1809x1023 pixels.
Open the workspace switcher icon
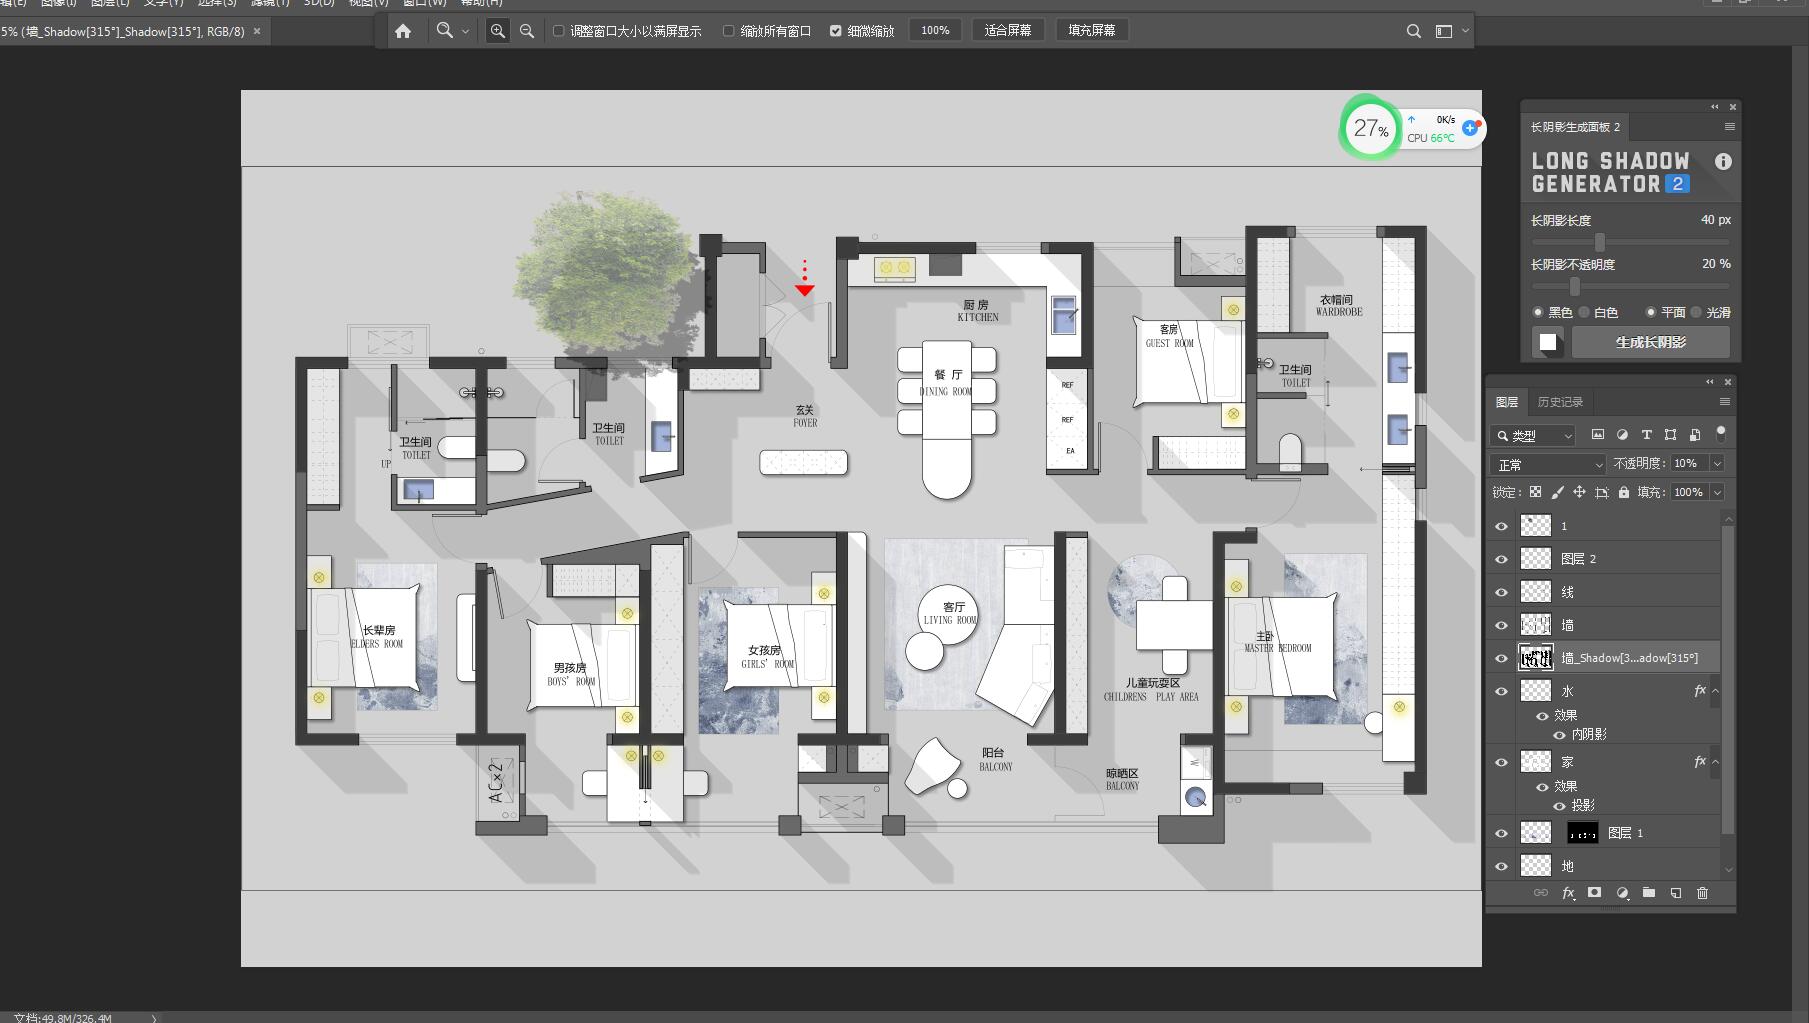[1444, 31]
